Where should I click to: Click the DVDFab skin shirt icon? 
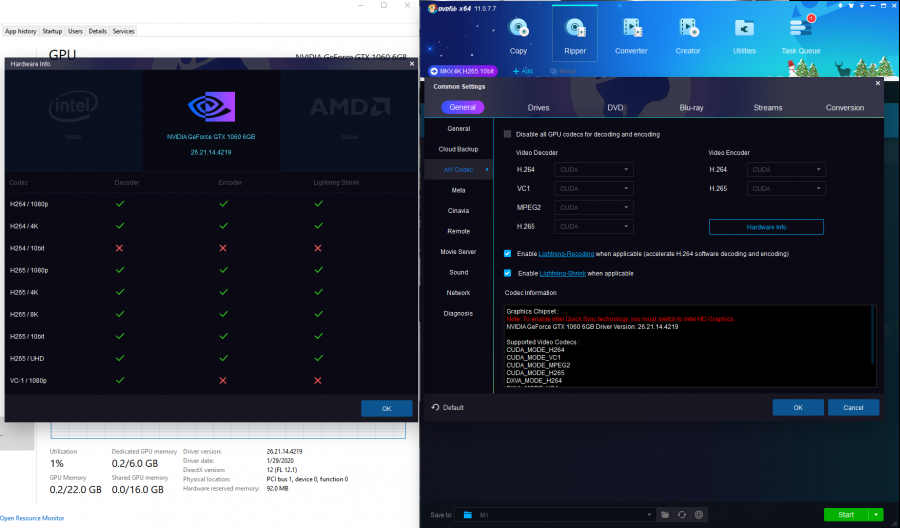(851, 6)
